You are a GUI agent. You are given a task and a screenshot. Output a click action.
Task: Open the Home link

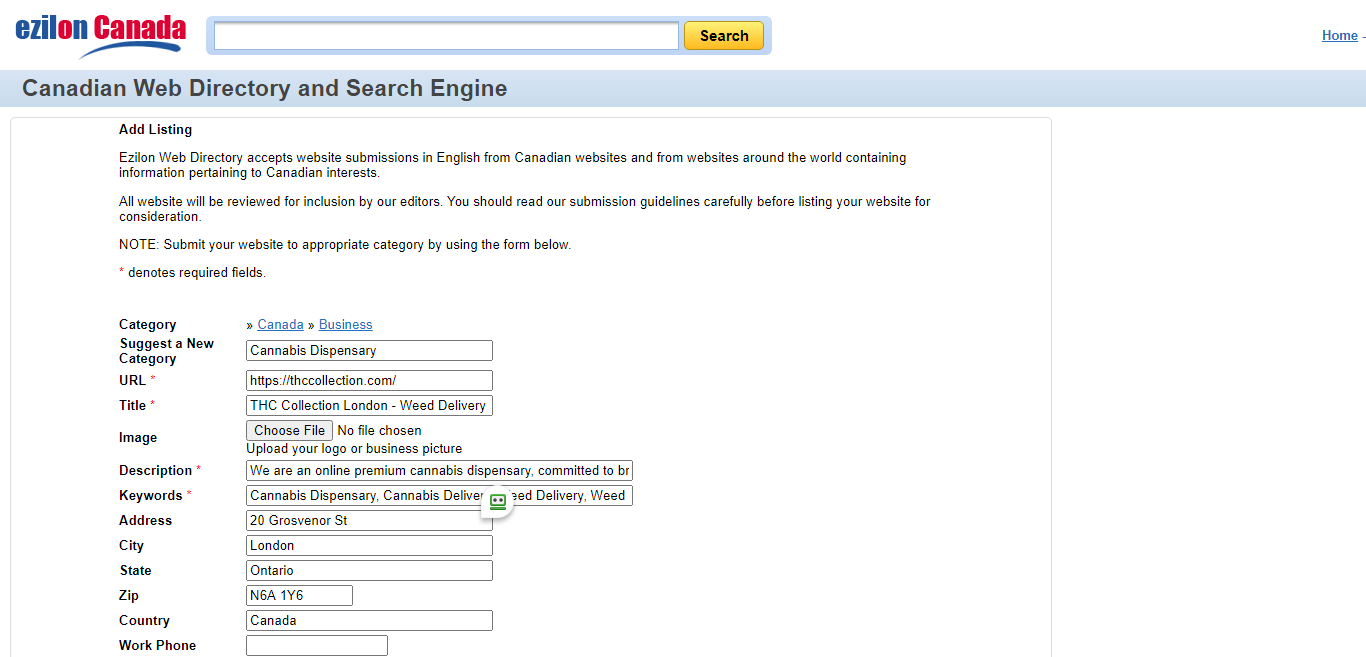tap(1340, 35)
